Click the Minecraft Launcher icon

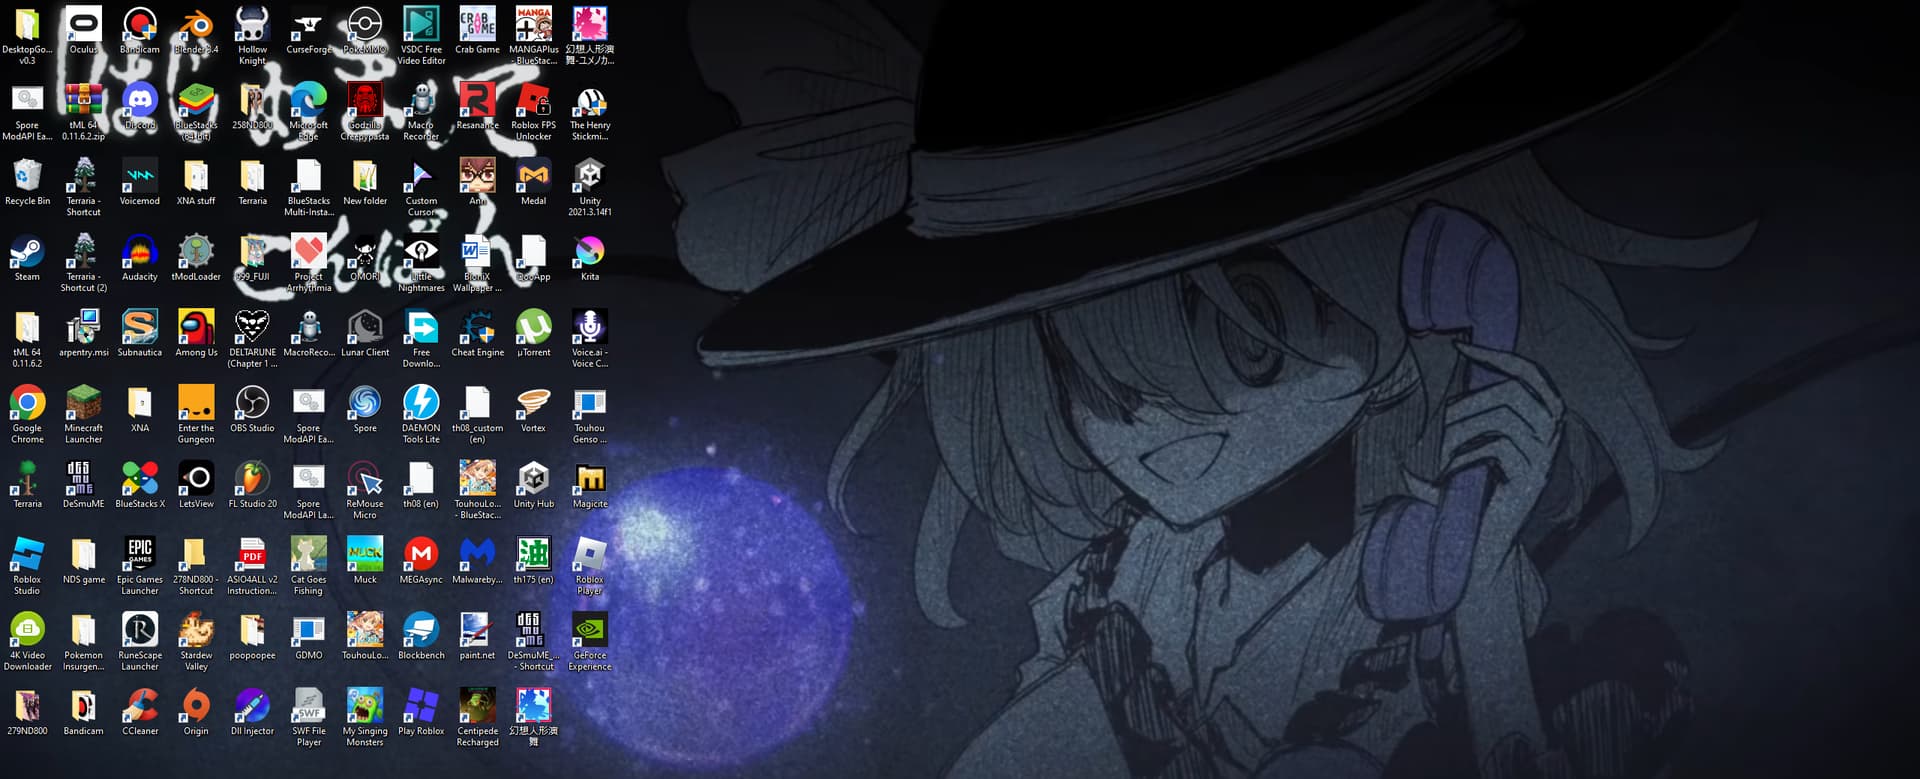84,403
